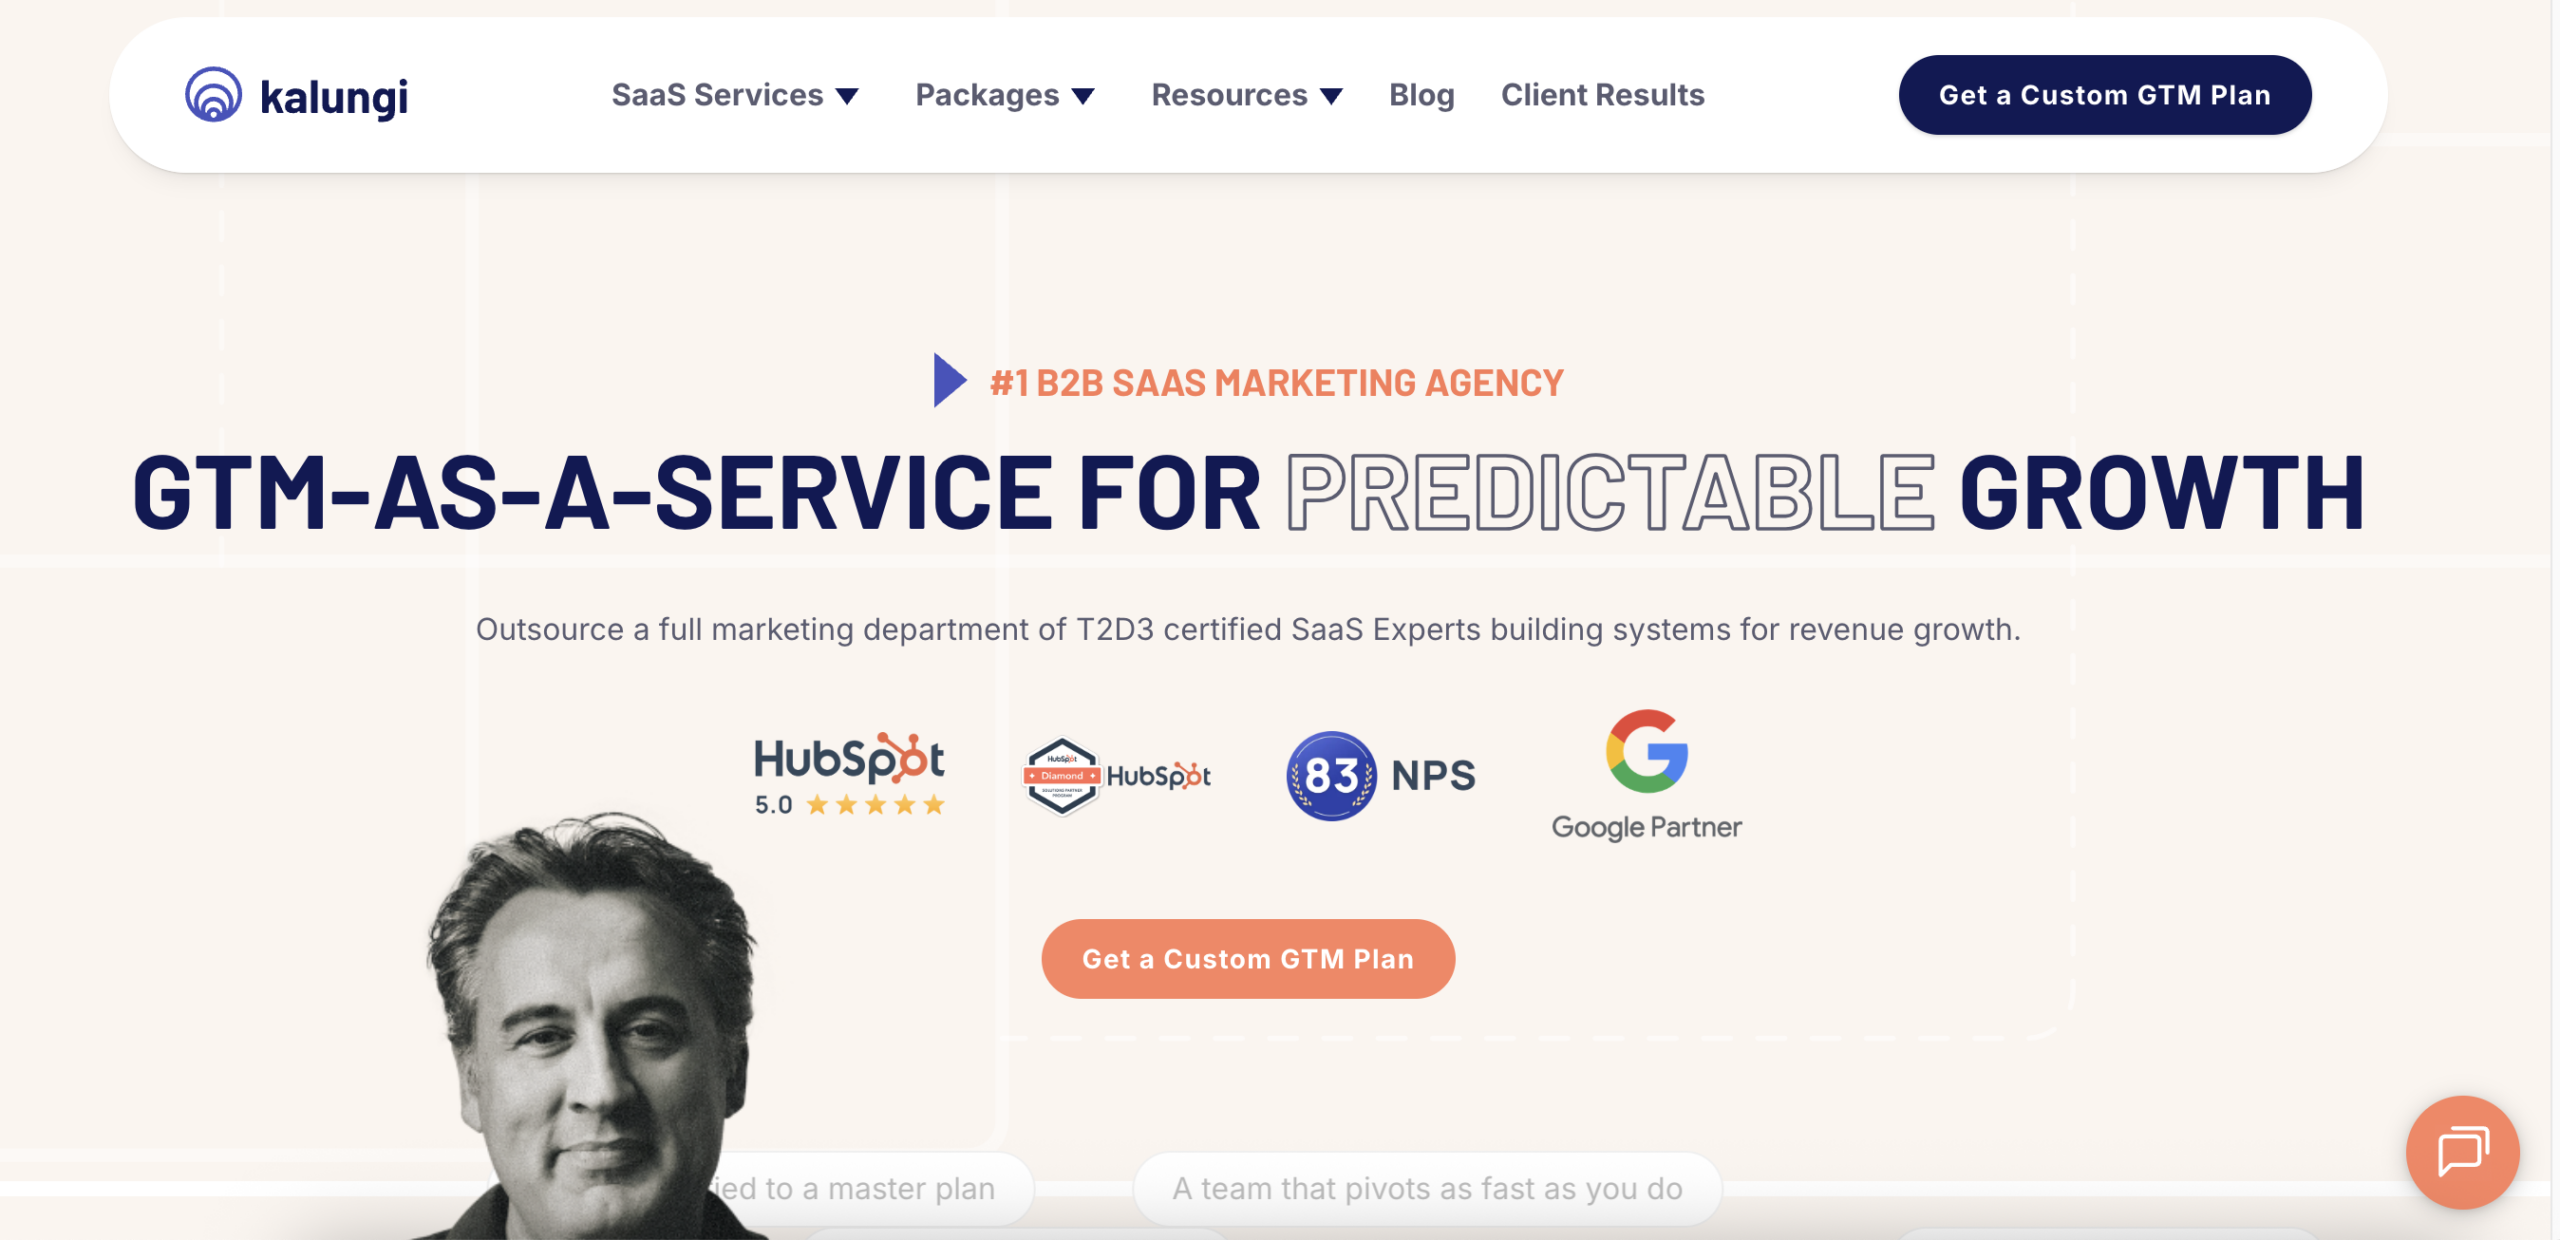
Task: Click the HubSpot 5.0 star rating badge
Action: 849,776
